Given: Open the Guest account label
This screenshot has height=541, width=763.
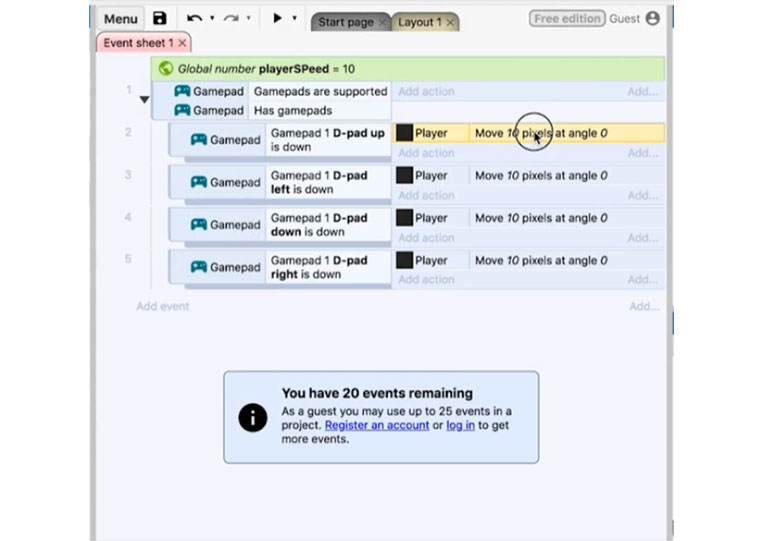Looking at the screenshot, I should tap(624, 18).
